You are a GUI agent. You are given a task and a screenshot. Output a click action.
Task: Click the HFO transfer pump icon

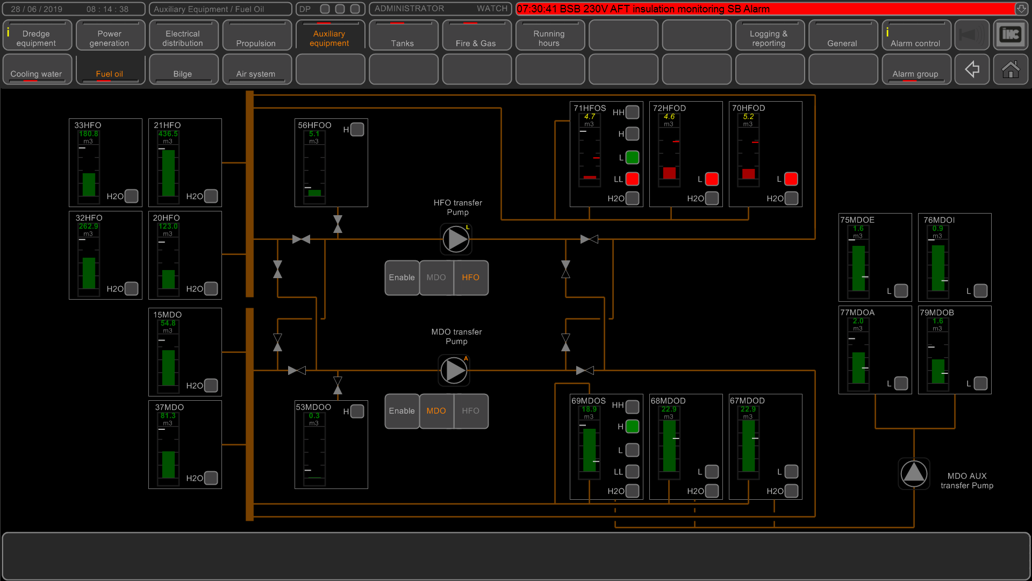pyautogui.click(x=456, y=239)
